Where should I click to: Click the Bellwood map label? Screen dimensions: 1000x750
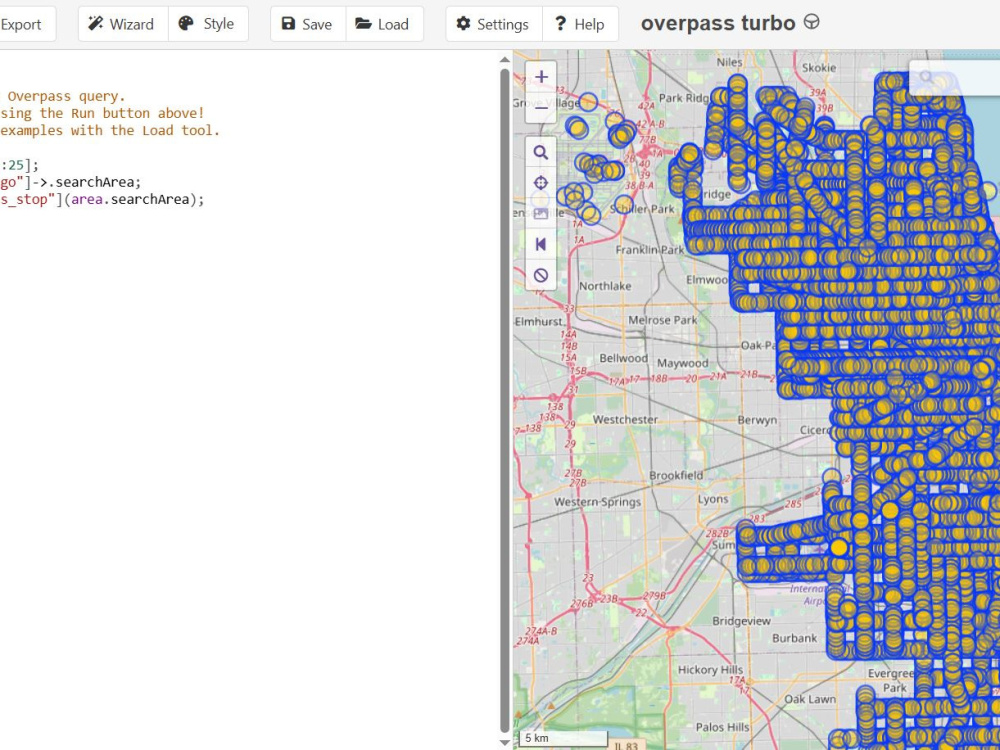(623, 358)
